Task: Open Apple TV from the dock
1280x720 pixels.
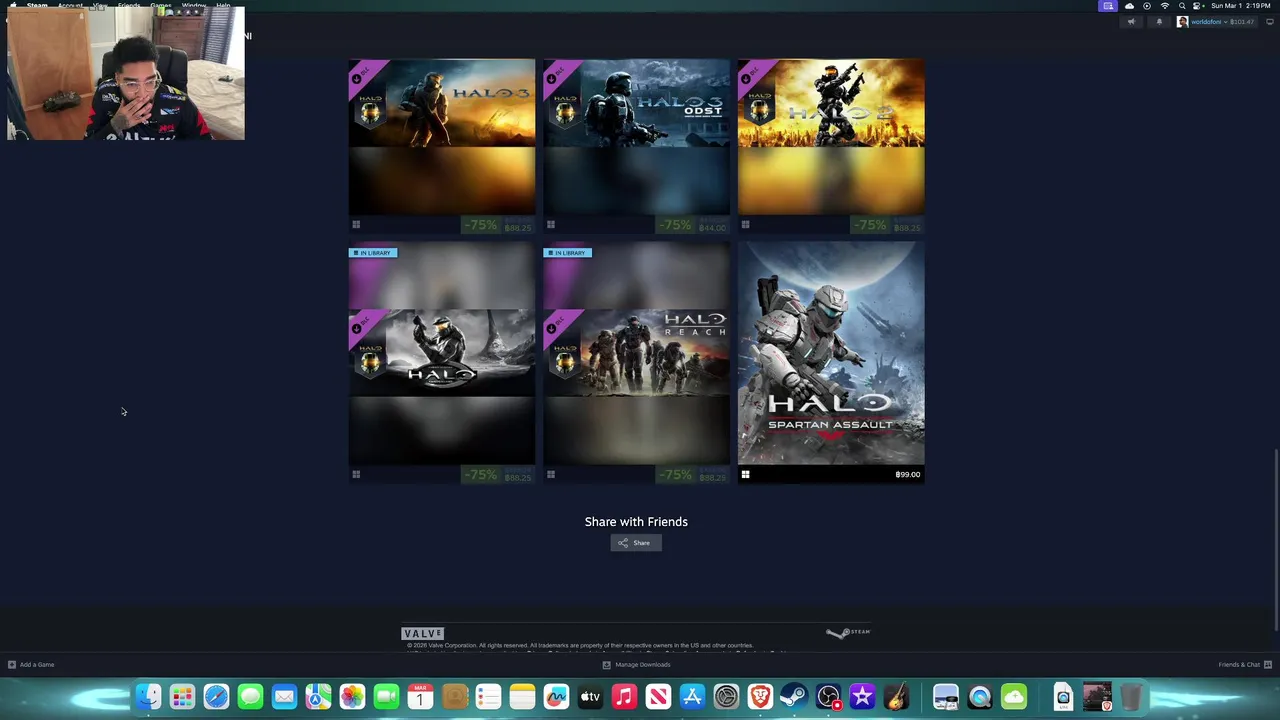Action: tap(590, 697)
